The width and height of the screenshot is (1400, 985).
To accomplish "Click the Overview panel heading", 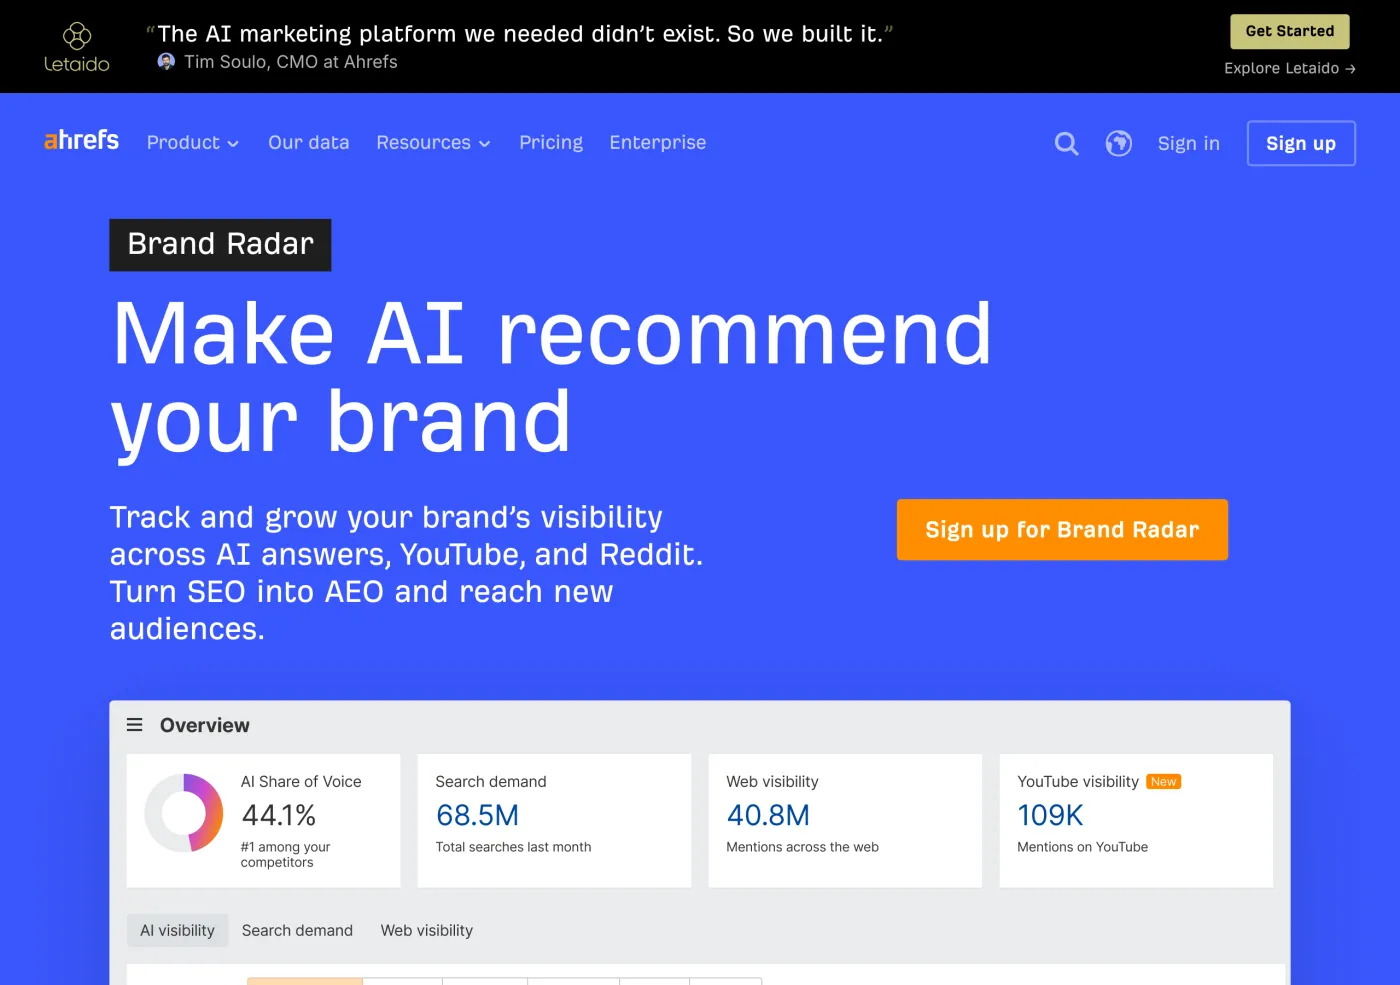I will [204, 725].
